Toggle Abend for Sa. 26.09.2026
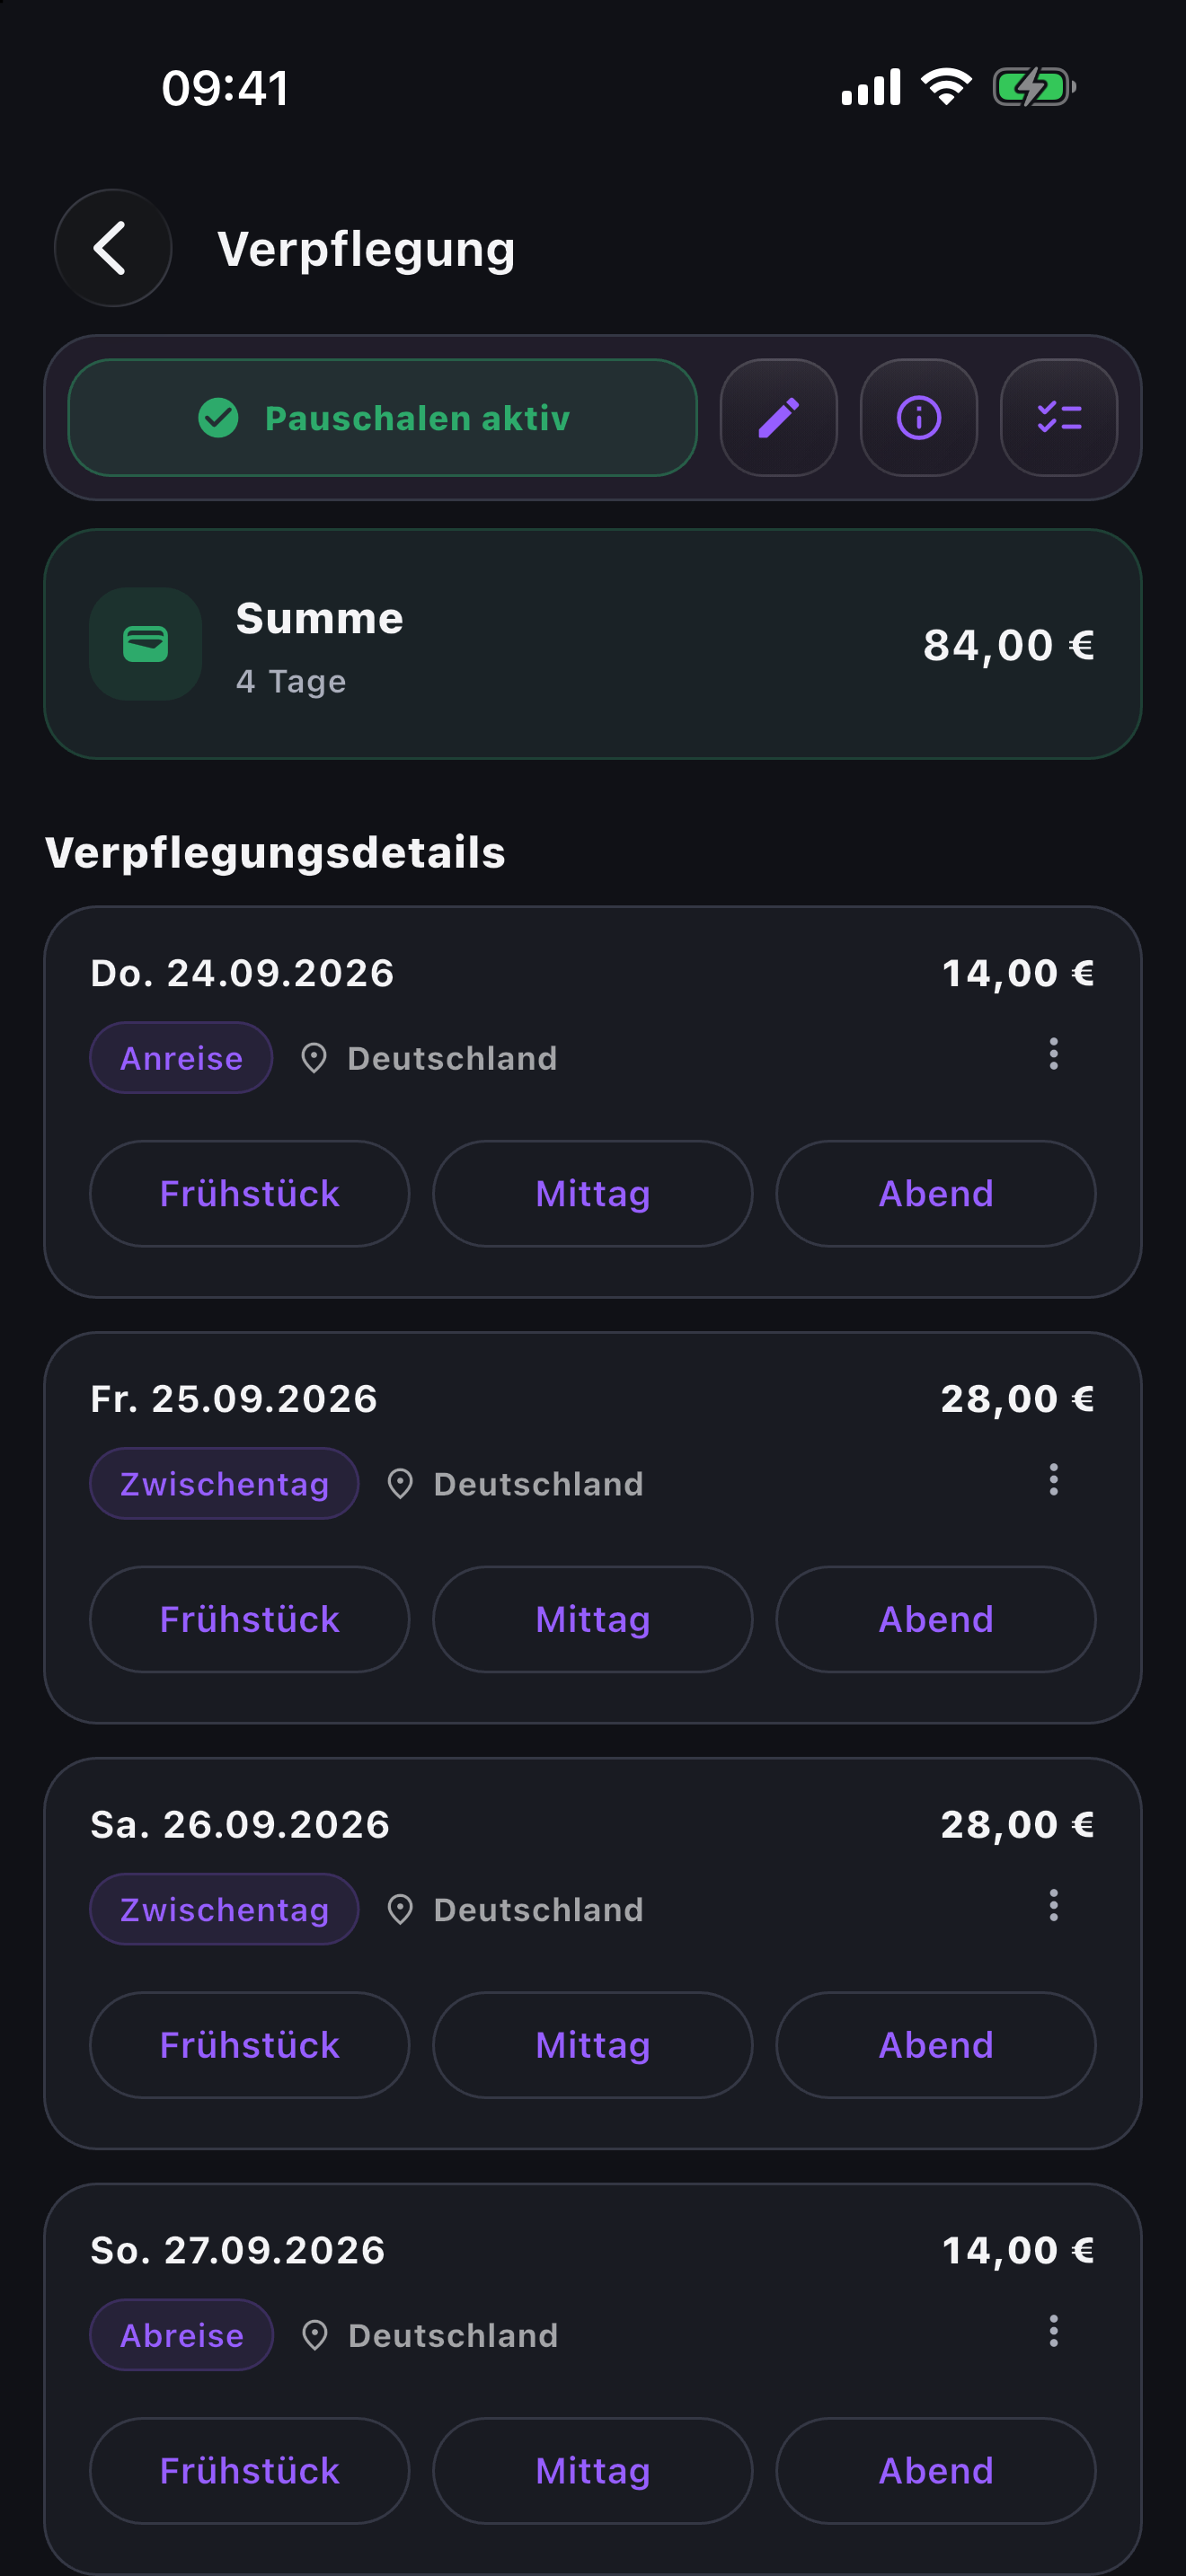This screenshot has height=2576, width=1186. (935, 2045)
